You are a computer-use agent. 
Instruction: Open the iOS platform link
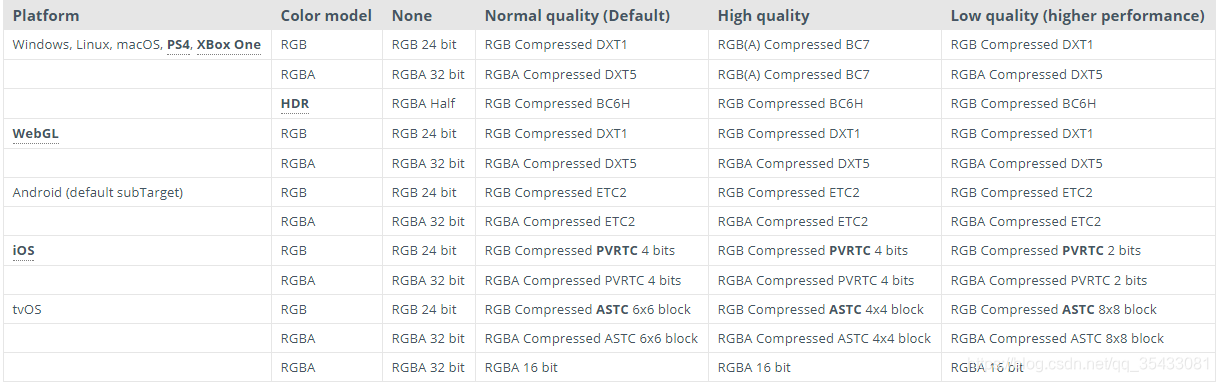click(23, 250)
